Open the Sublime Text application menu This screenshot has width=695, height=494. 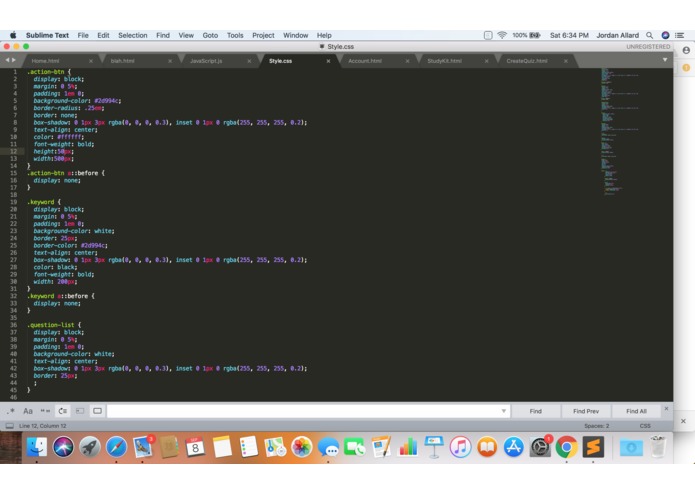click(47, 35)
